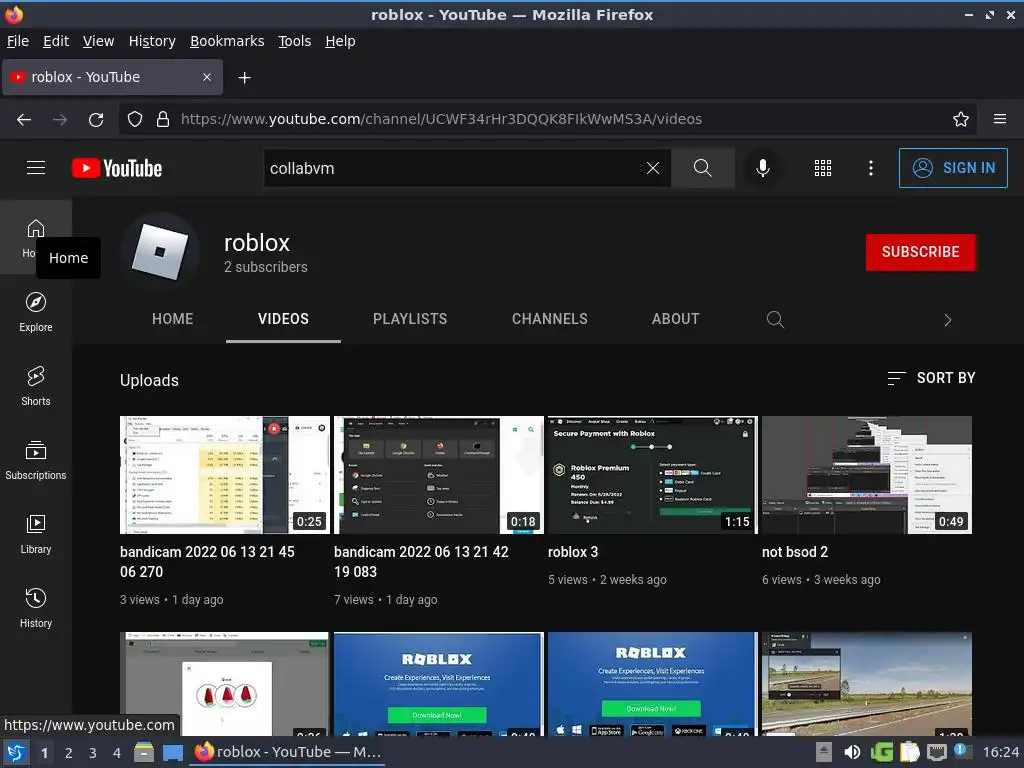Open Subscriptions in the sidebar
Viewport: 1024px width, 768px height.
pyautogui.click(x=36, y=460)
